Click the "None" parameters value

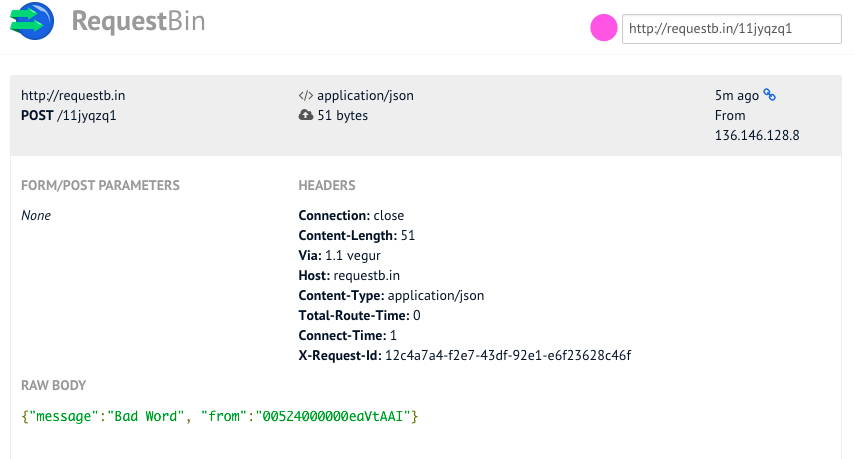click(x=36, y=215)
